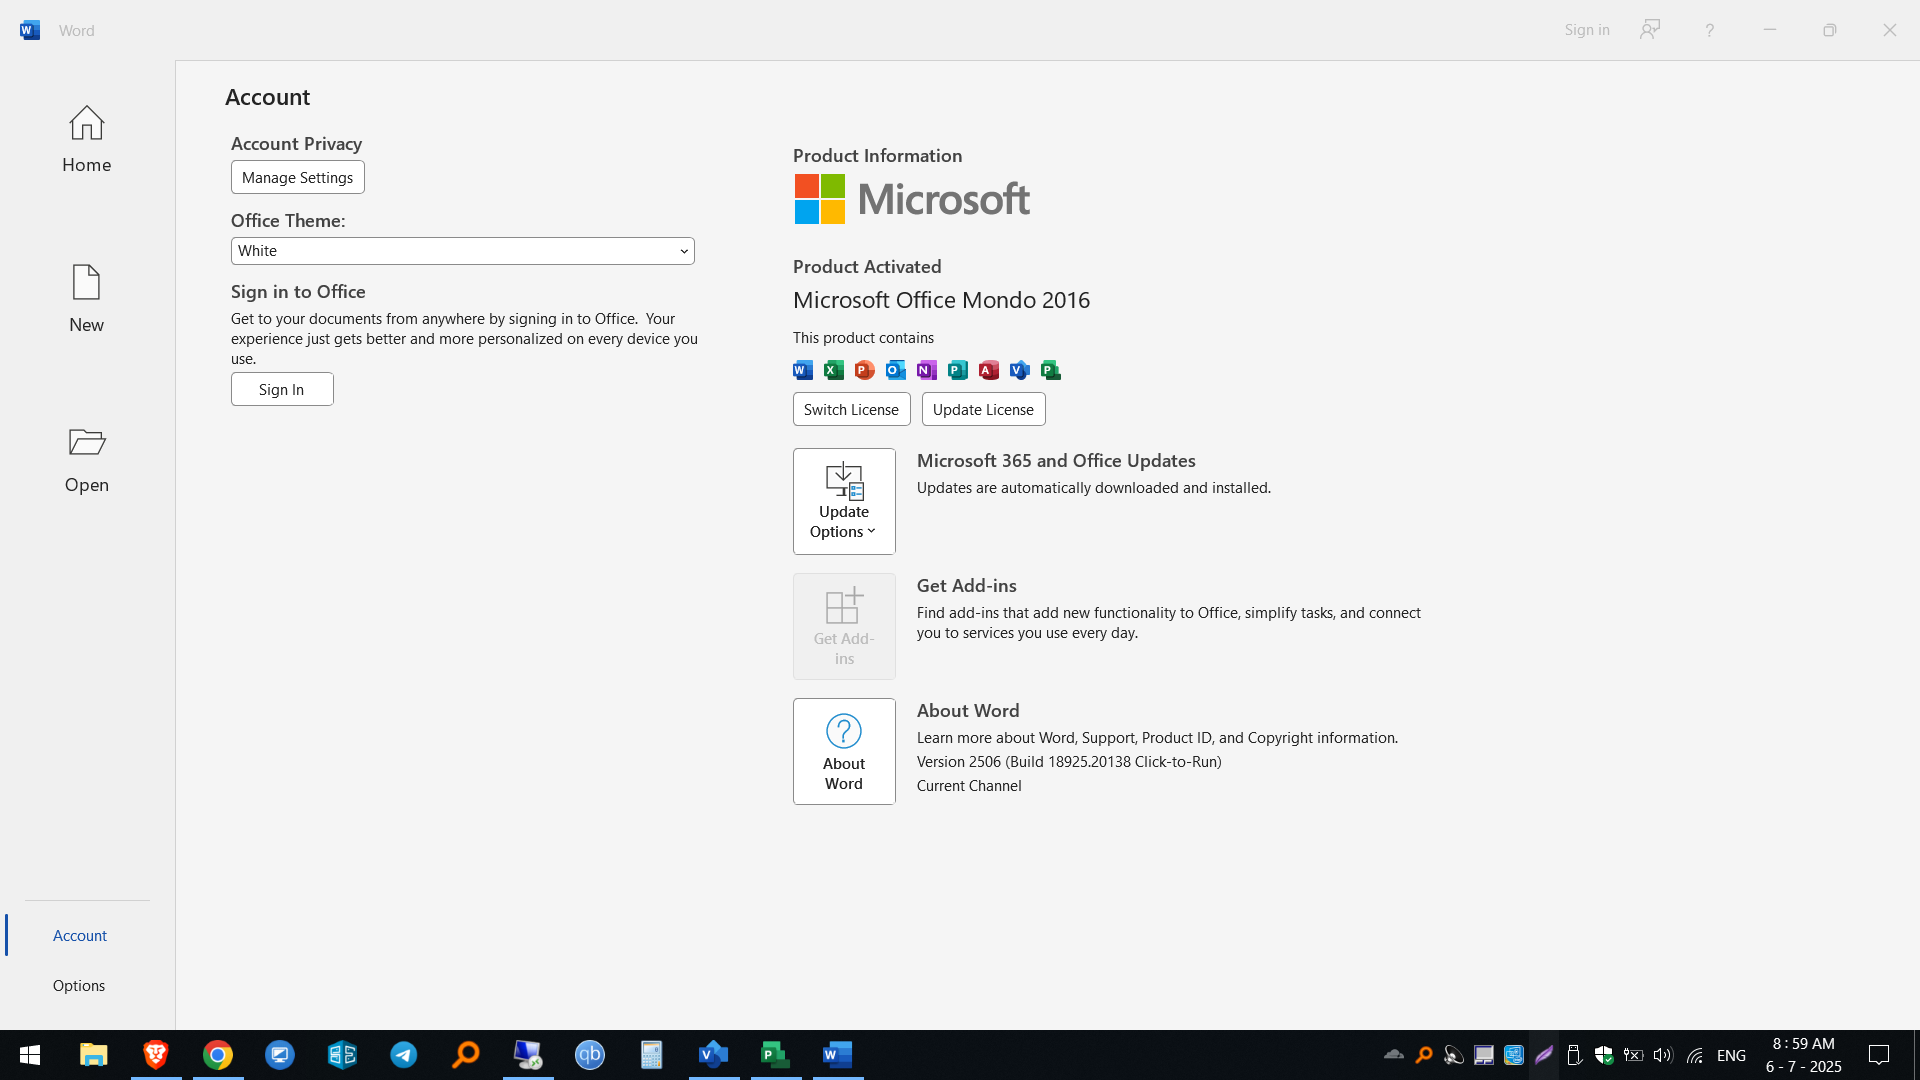The image size is (1920, 1080).
Task: Click the OneNote product icon
Action: click(927, 370)
